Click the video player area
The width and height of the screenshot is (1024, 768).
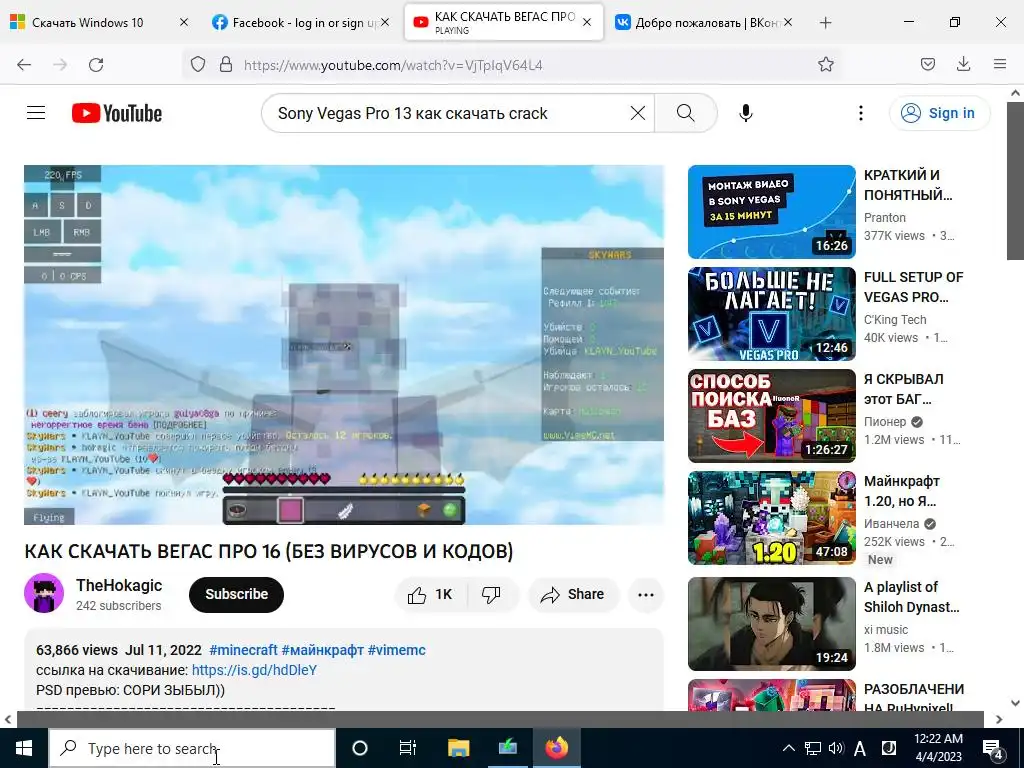[344, 344]
